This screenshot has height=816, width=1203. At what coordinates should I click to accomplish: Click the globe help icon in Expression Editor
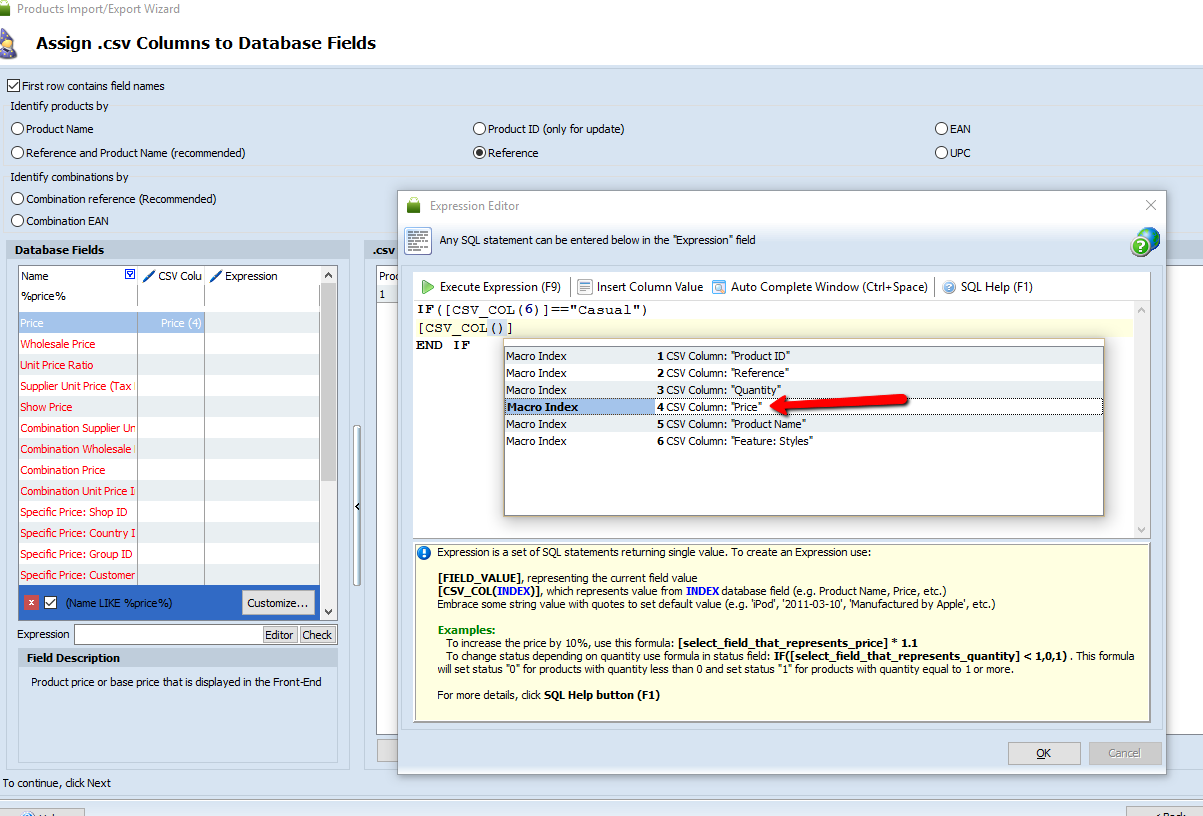click(1145, 241)
